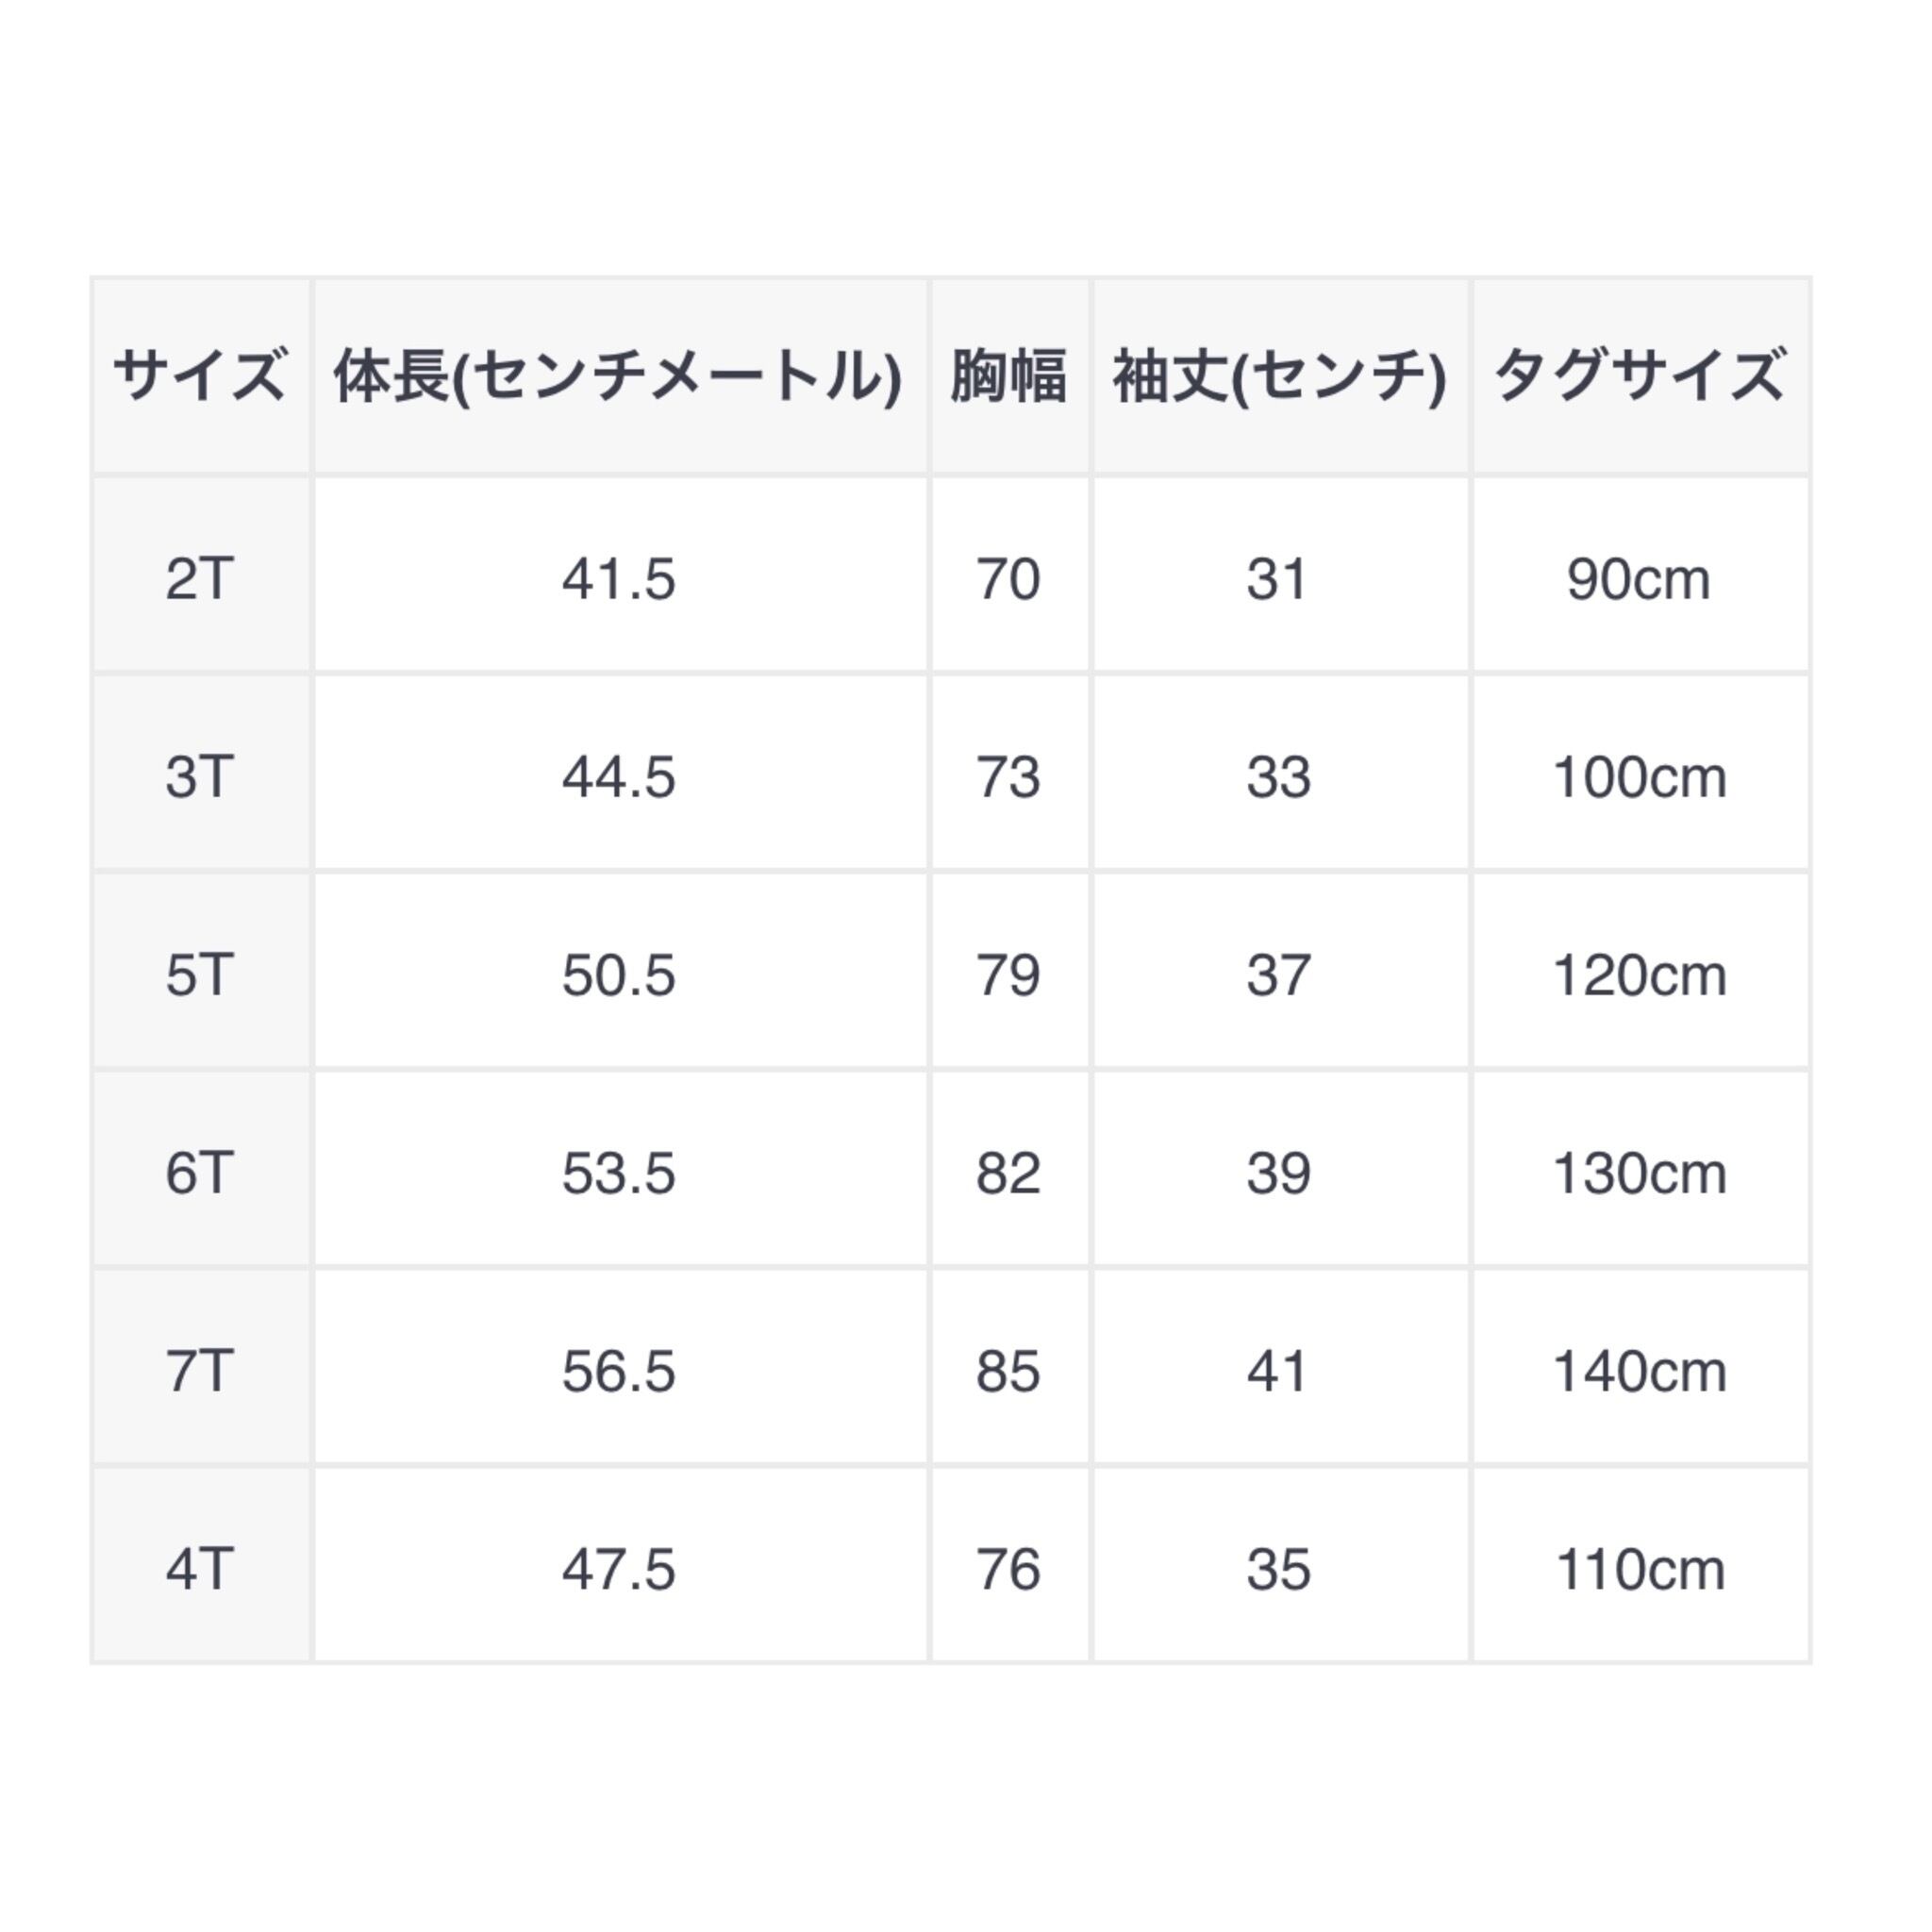The height and width of the screenshot is (1932, 1932).
Task: Click the 73 chest width value
Action: point(1009,777)
